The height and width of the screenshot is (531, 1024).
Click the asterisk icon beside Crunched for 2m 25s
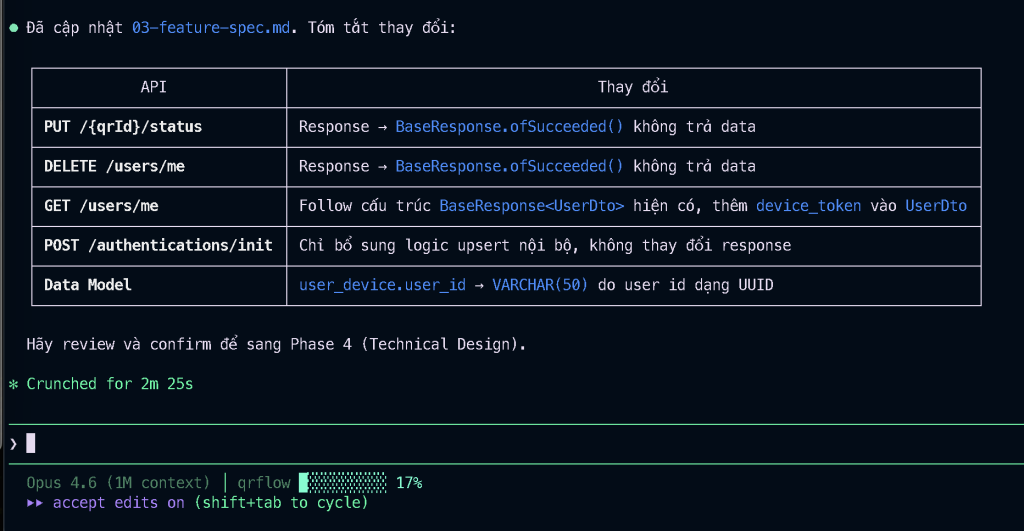coord(13,384)
